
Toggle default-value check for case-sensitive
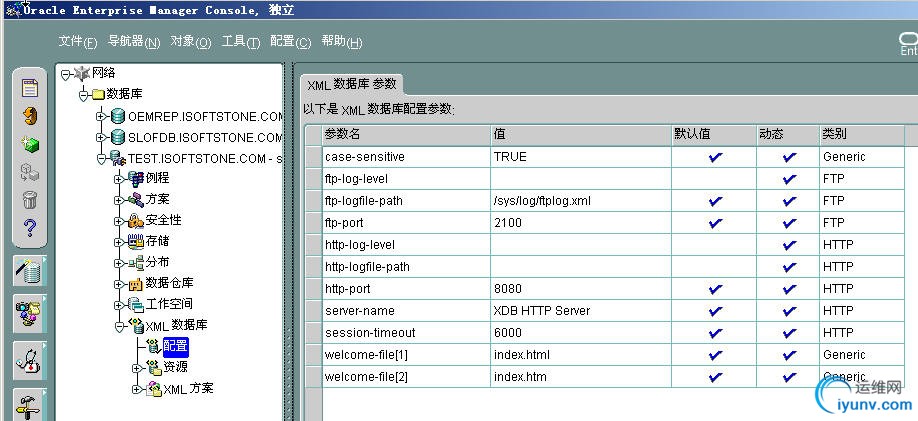point(715,157)
